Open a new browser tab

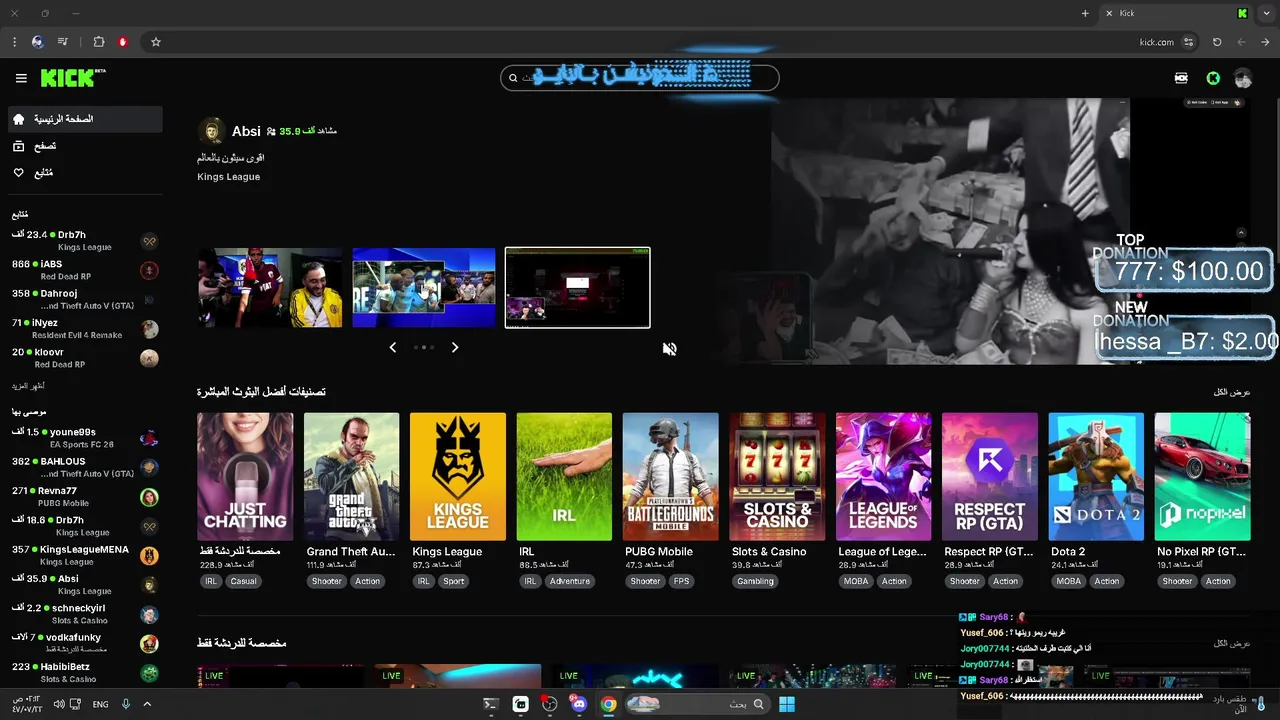click(x=1085, y=13)
